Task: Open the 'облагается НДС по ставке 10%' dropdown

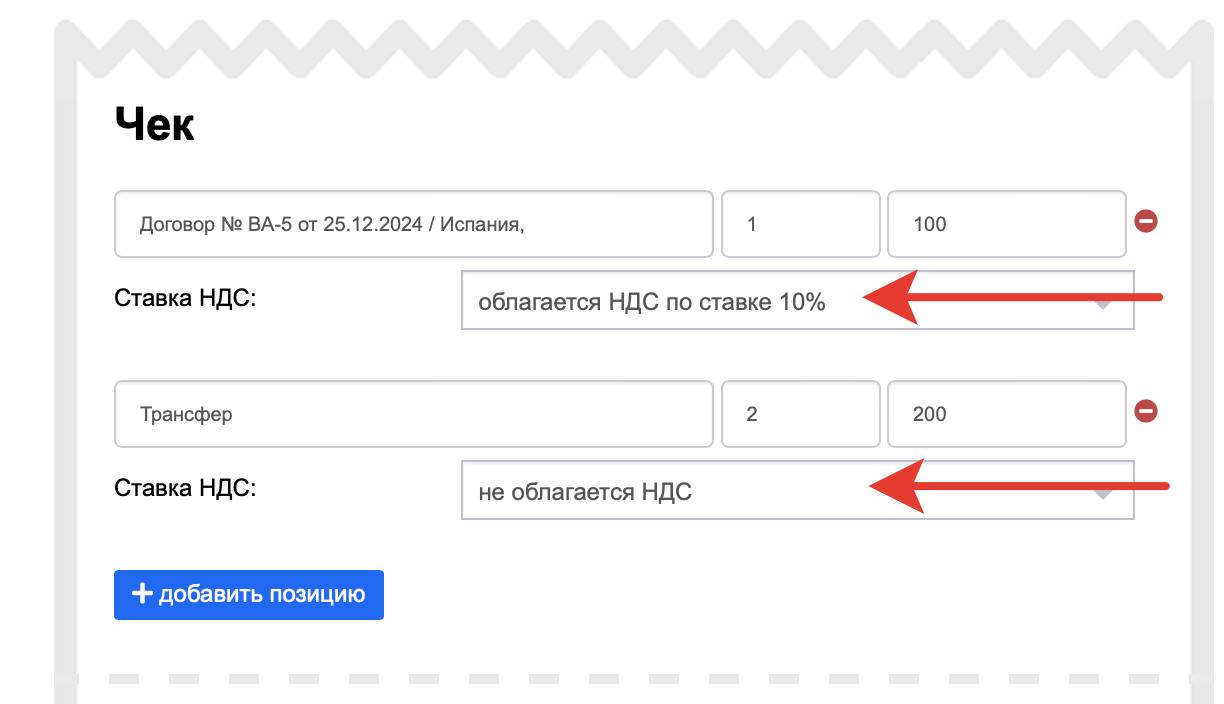Action: point(700,301)
